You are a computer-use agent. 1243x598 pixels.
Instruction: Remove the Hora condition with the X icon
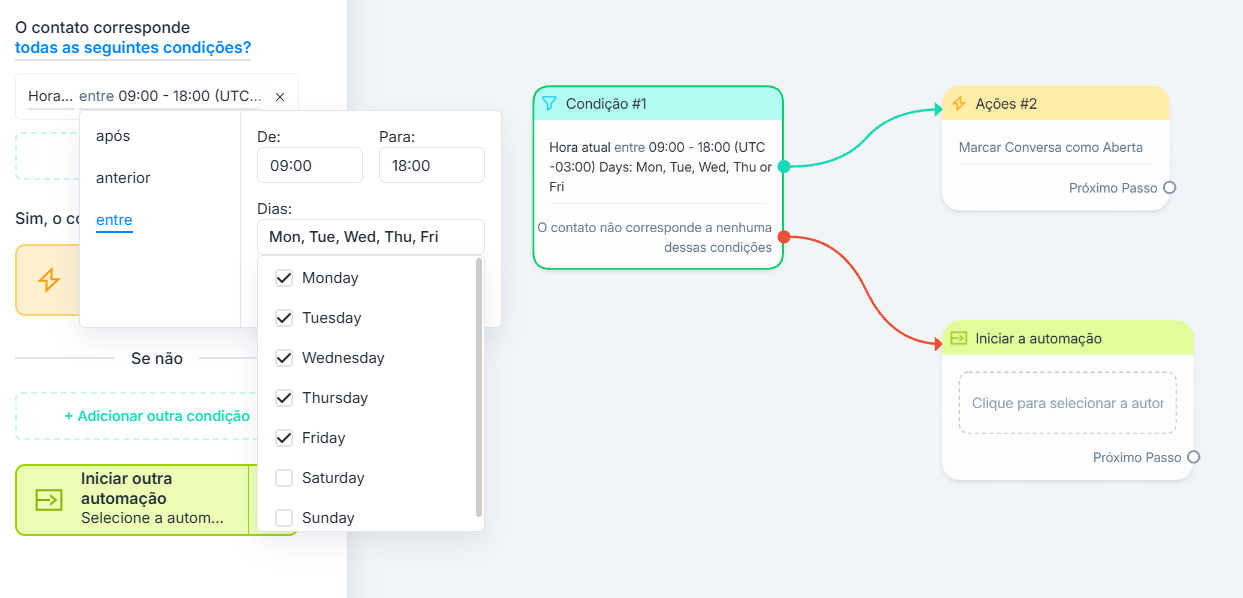point(280,97)
